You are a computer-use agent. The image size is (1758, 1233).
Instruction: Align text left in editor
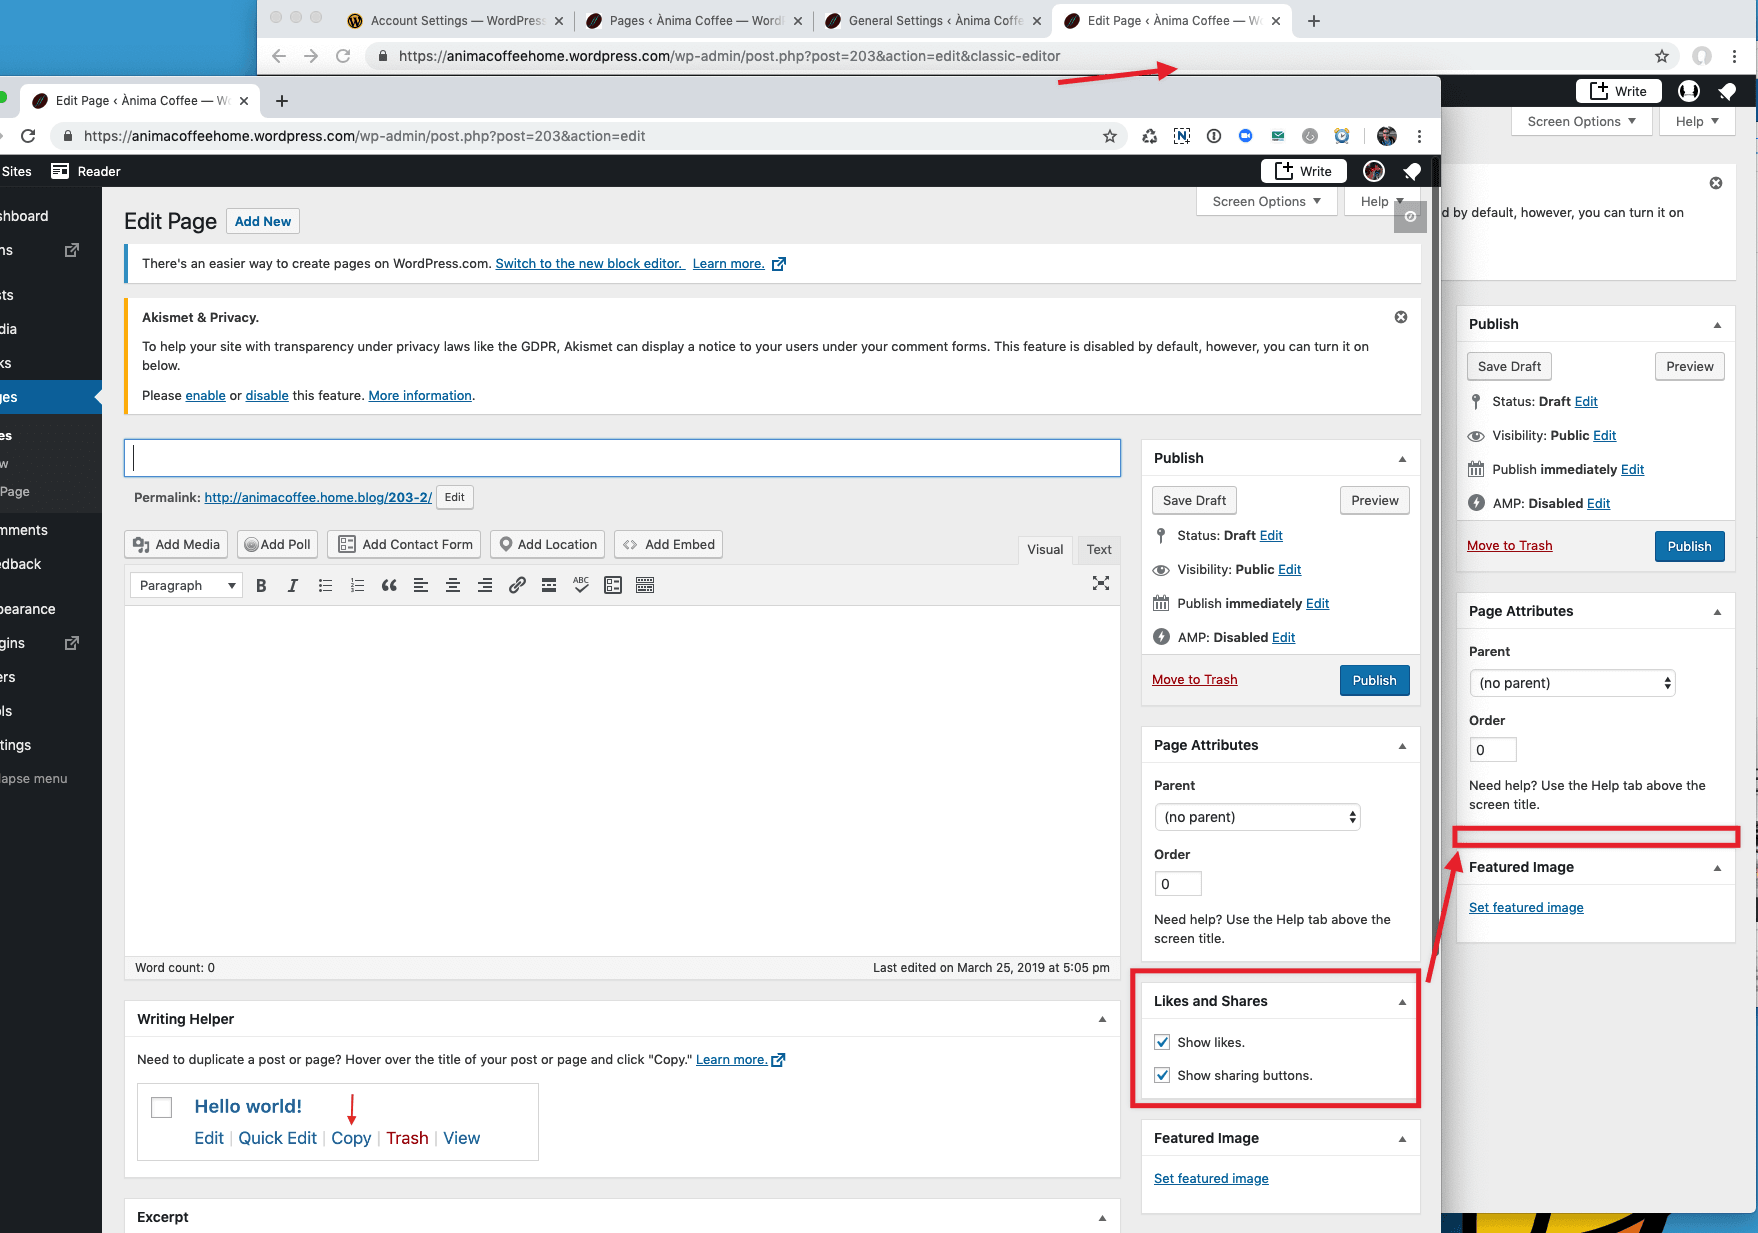pyautogui.click(x=421, y=586)
